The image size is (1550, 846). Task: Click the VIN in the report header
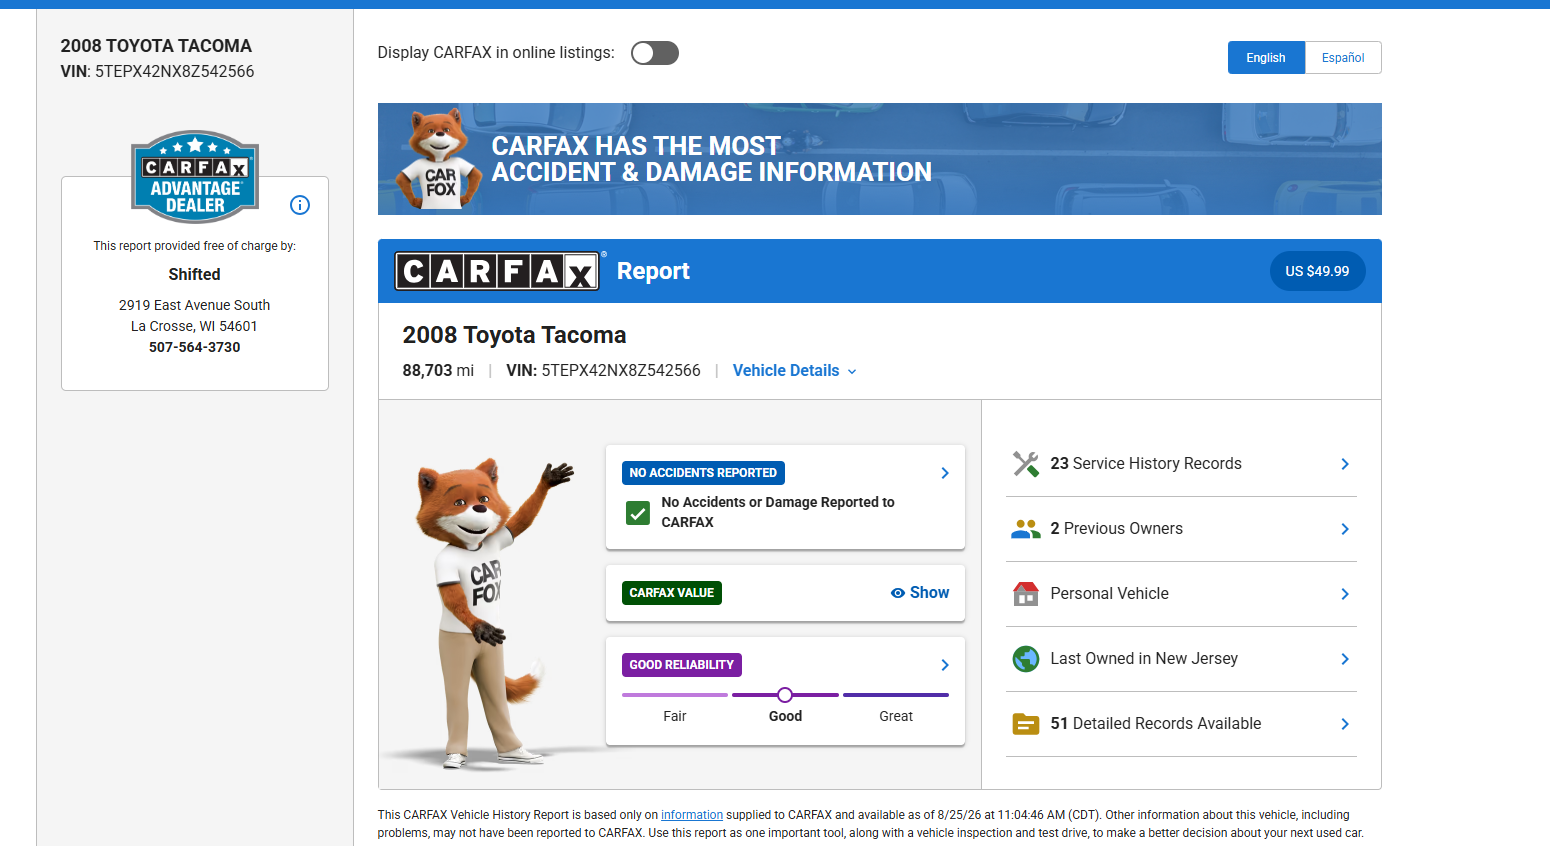(x=604, y=371)
